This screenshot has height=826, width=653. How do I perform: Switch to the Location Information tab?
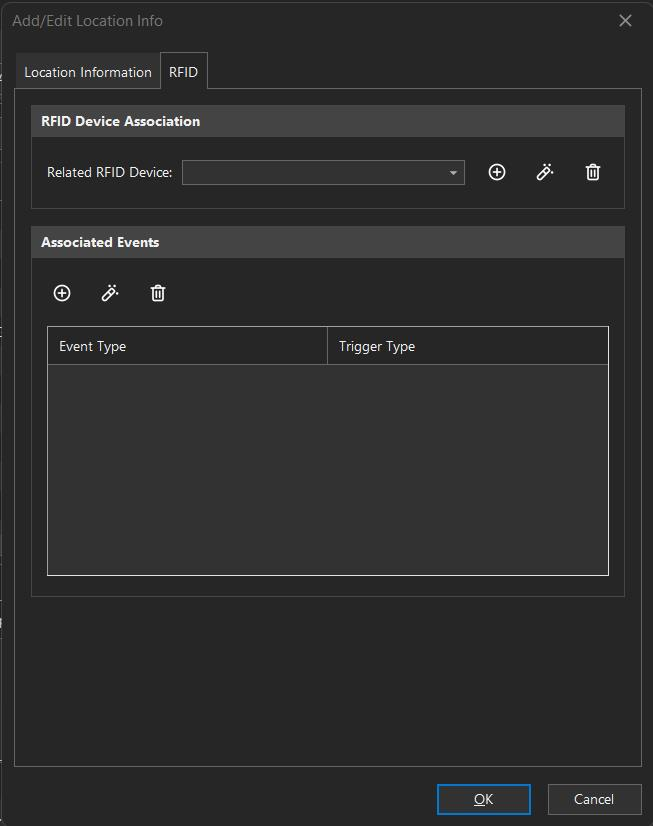(88, 72)
